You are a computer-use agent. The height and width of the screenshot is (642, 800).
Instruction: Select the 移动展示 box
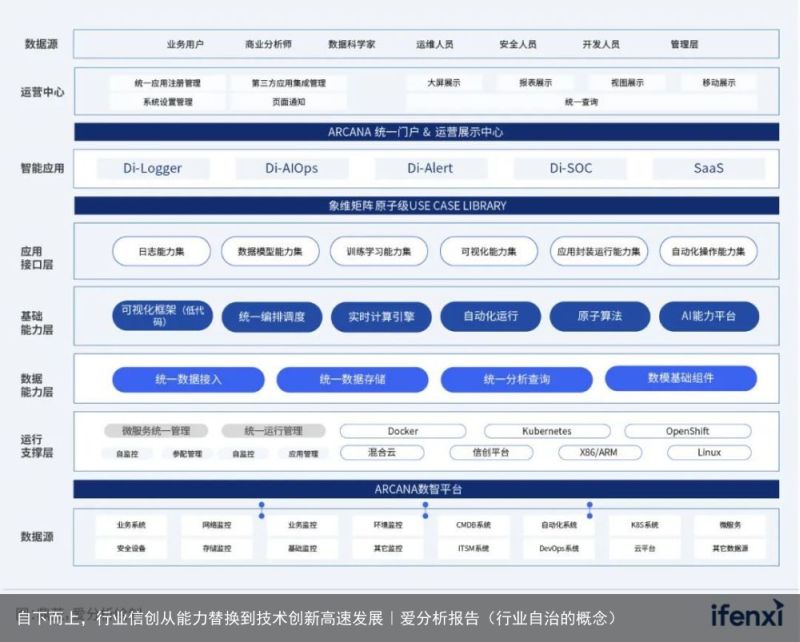pos(719,82)
